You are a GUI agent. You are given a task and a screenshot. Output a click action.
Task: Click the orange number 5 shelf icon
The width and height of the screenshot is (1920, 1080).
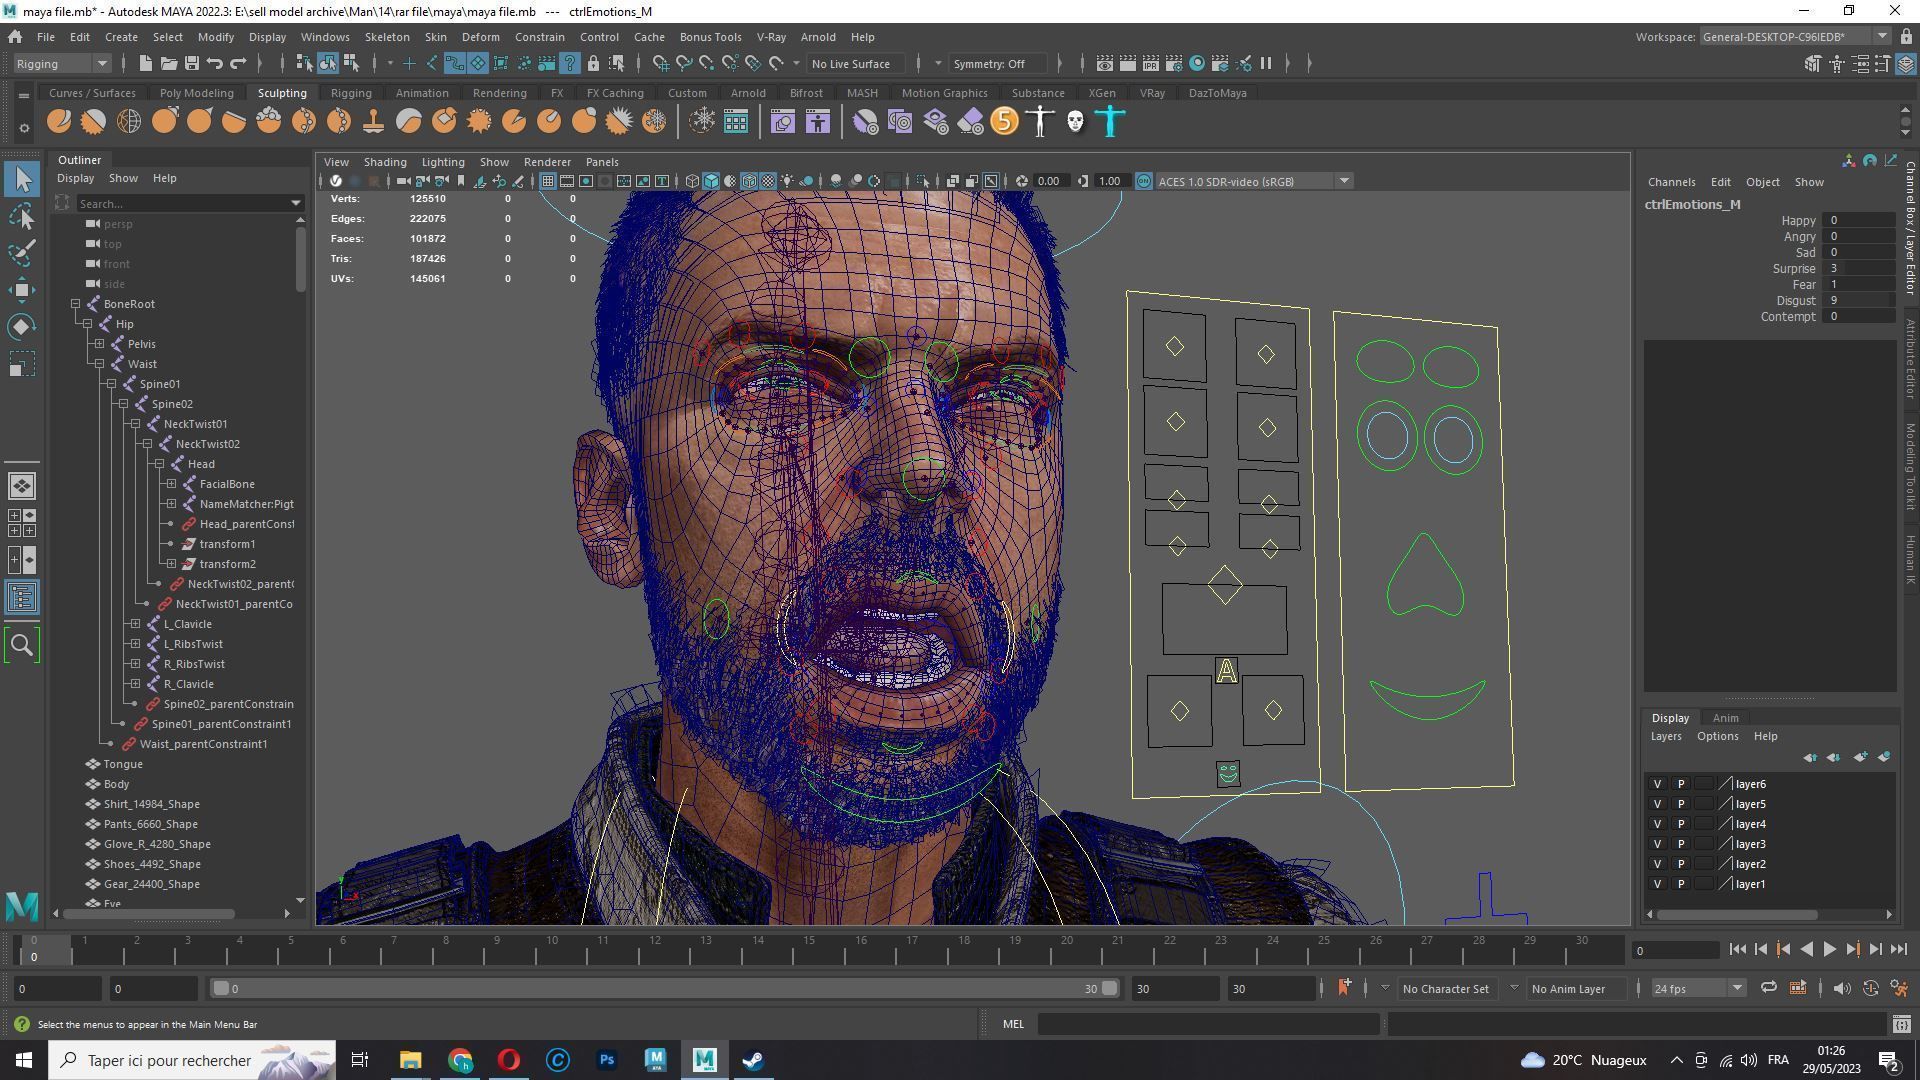point(1004,122)
